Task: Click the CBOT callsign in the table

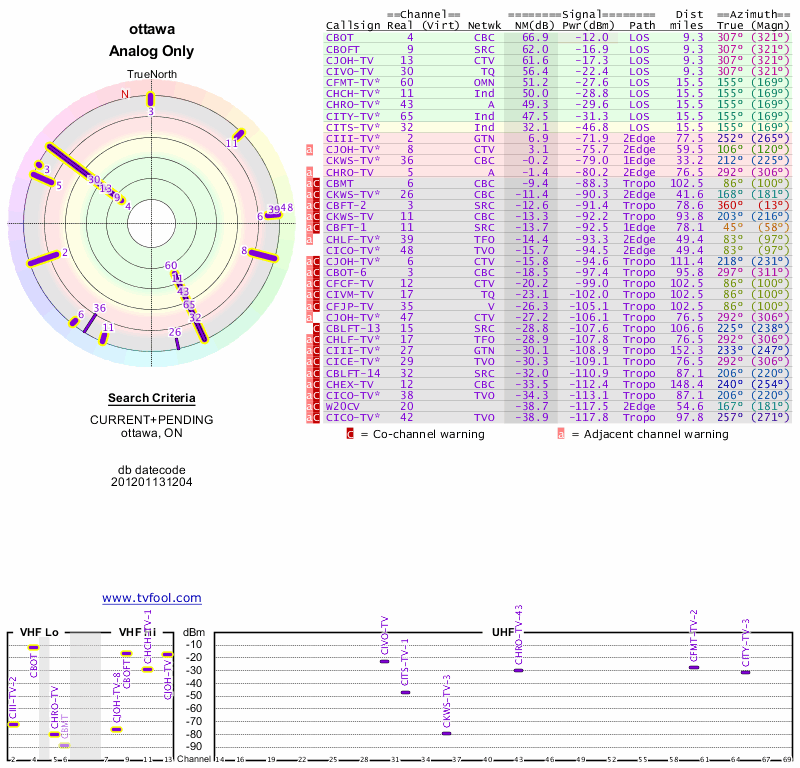Action: point(339,38)
